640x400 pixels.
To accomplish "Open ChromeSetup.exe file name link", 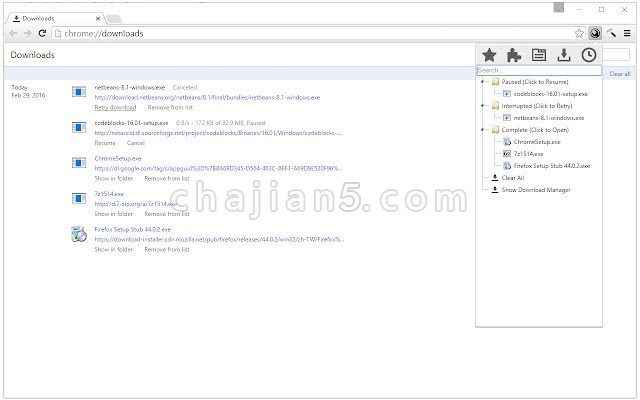I will coord(118,158).
